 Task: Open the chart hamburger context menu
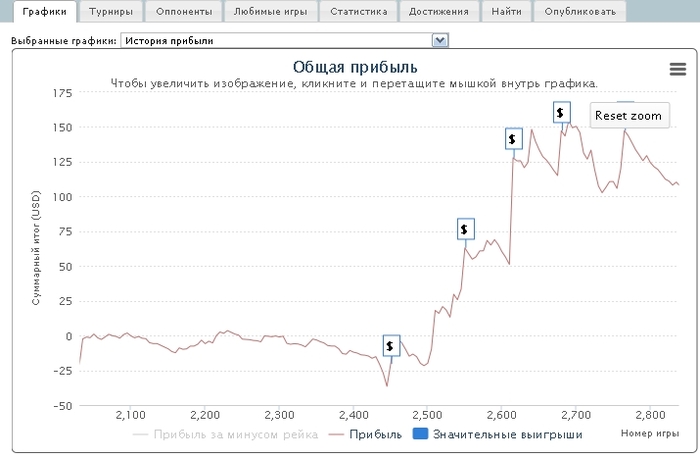tap(677, 69)
